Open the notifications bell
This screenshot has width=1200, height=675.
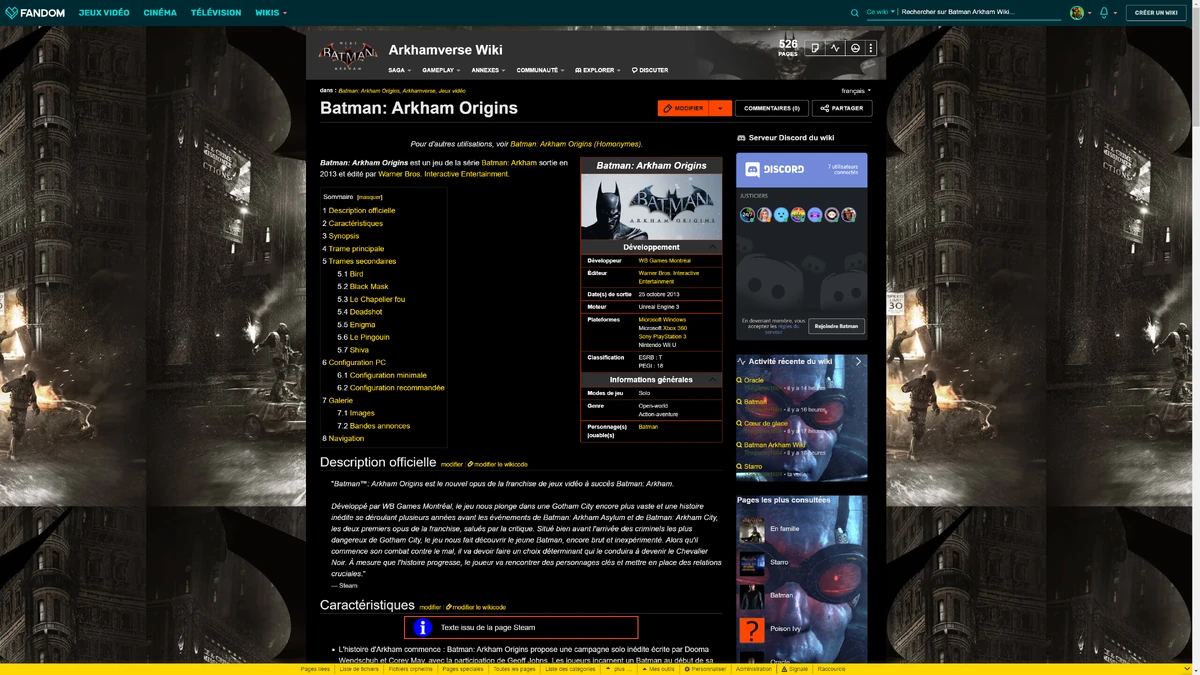[x=1103, y=13]
